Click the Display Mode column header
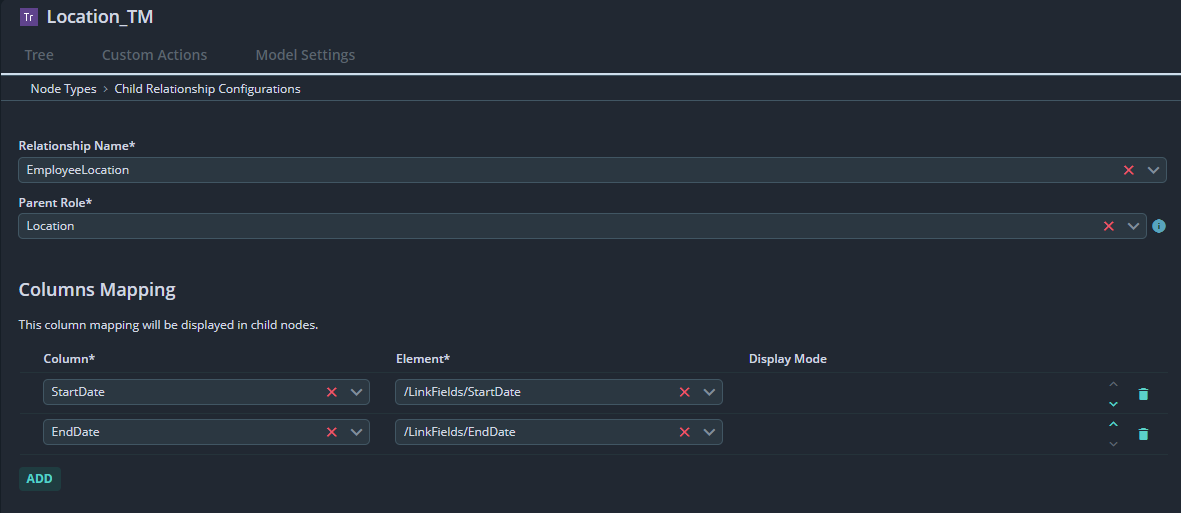 coord(788,359)
